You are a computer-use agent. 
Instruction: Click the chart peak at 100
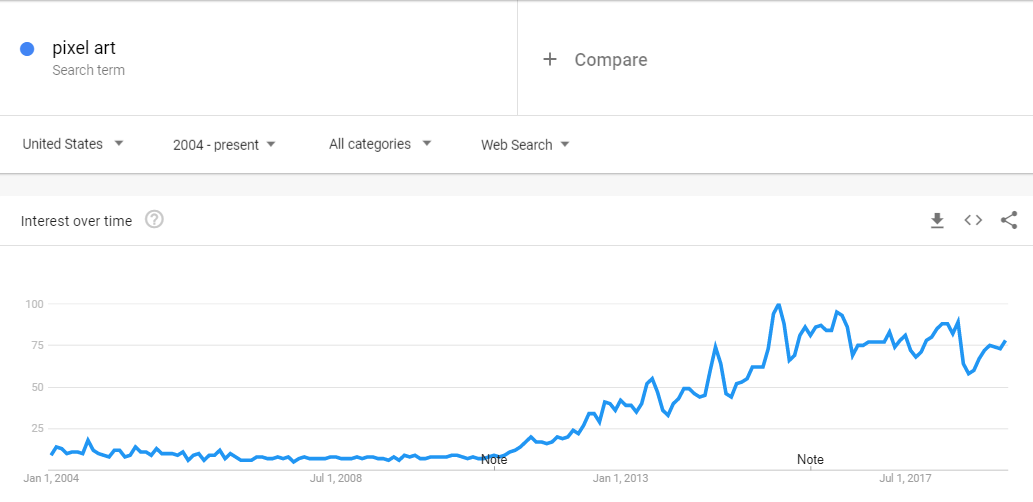779,304
